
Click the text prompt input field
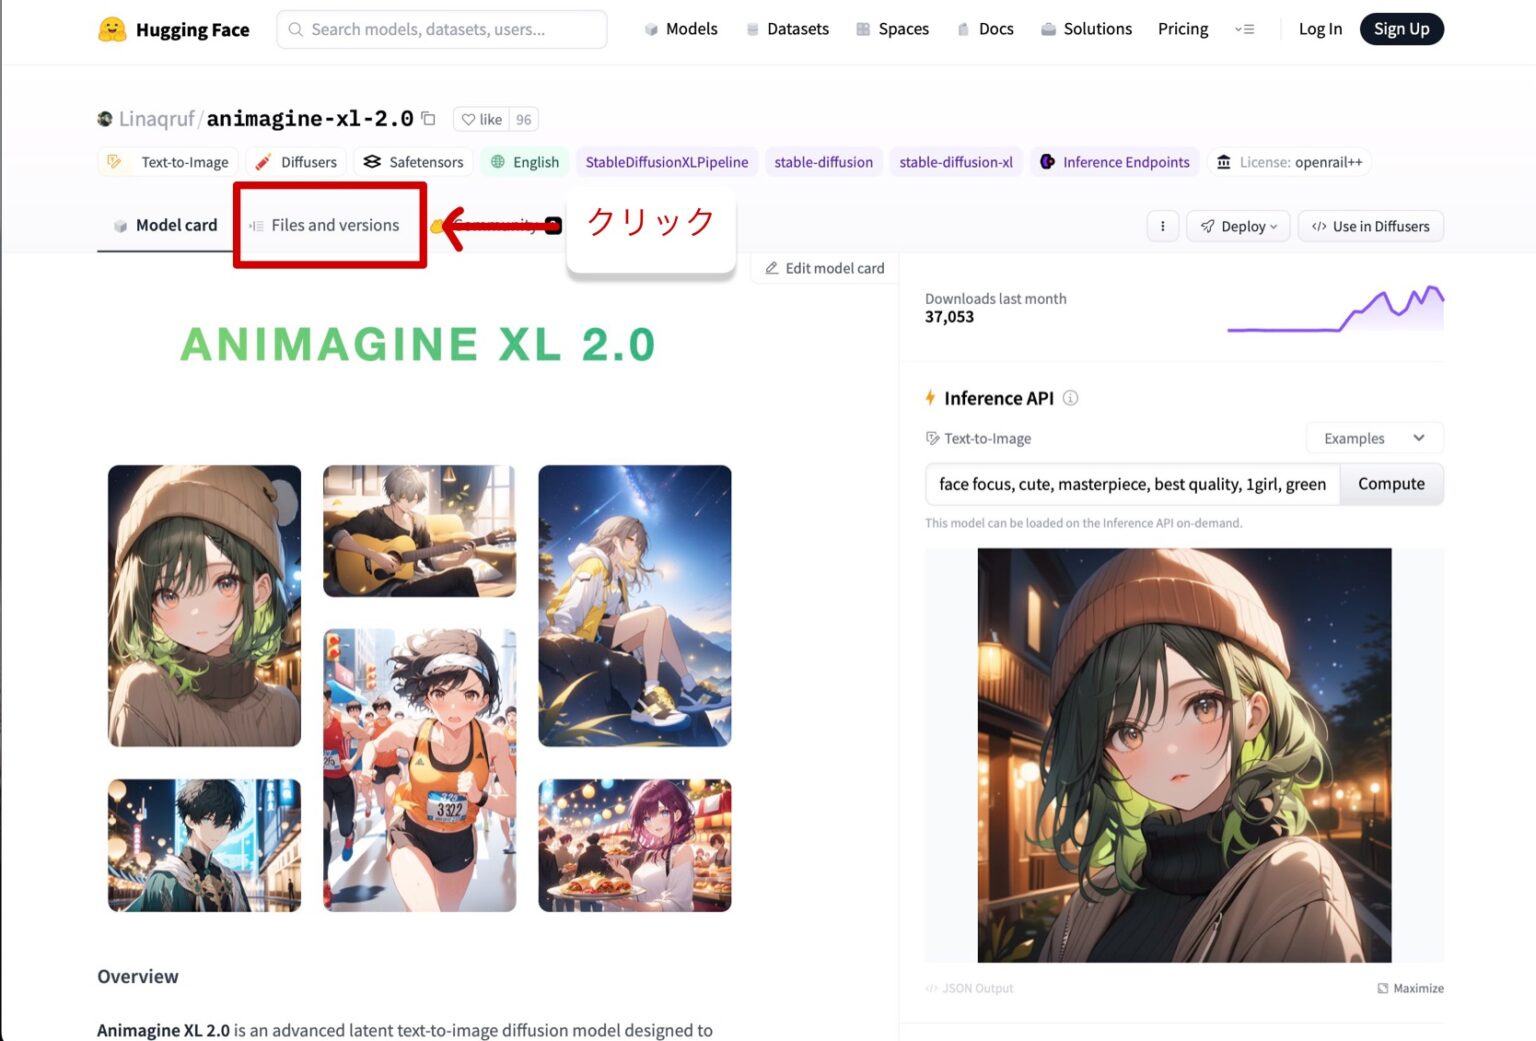coord(1130,484)
